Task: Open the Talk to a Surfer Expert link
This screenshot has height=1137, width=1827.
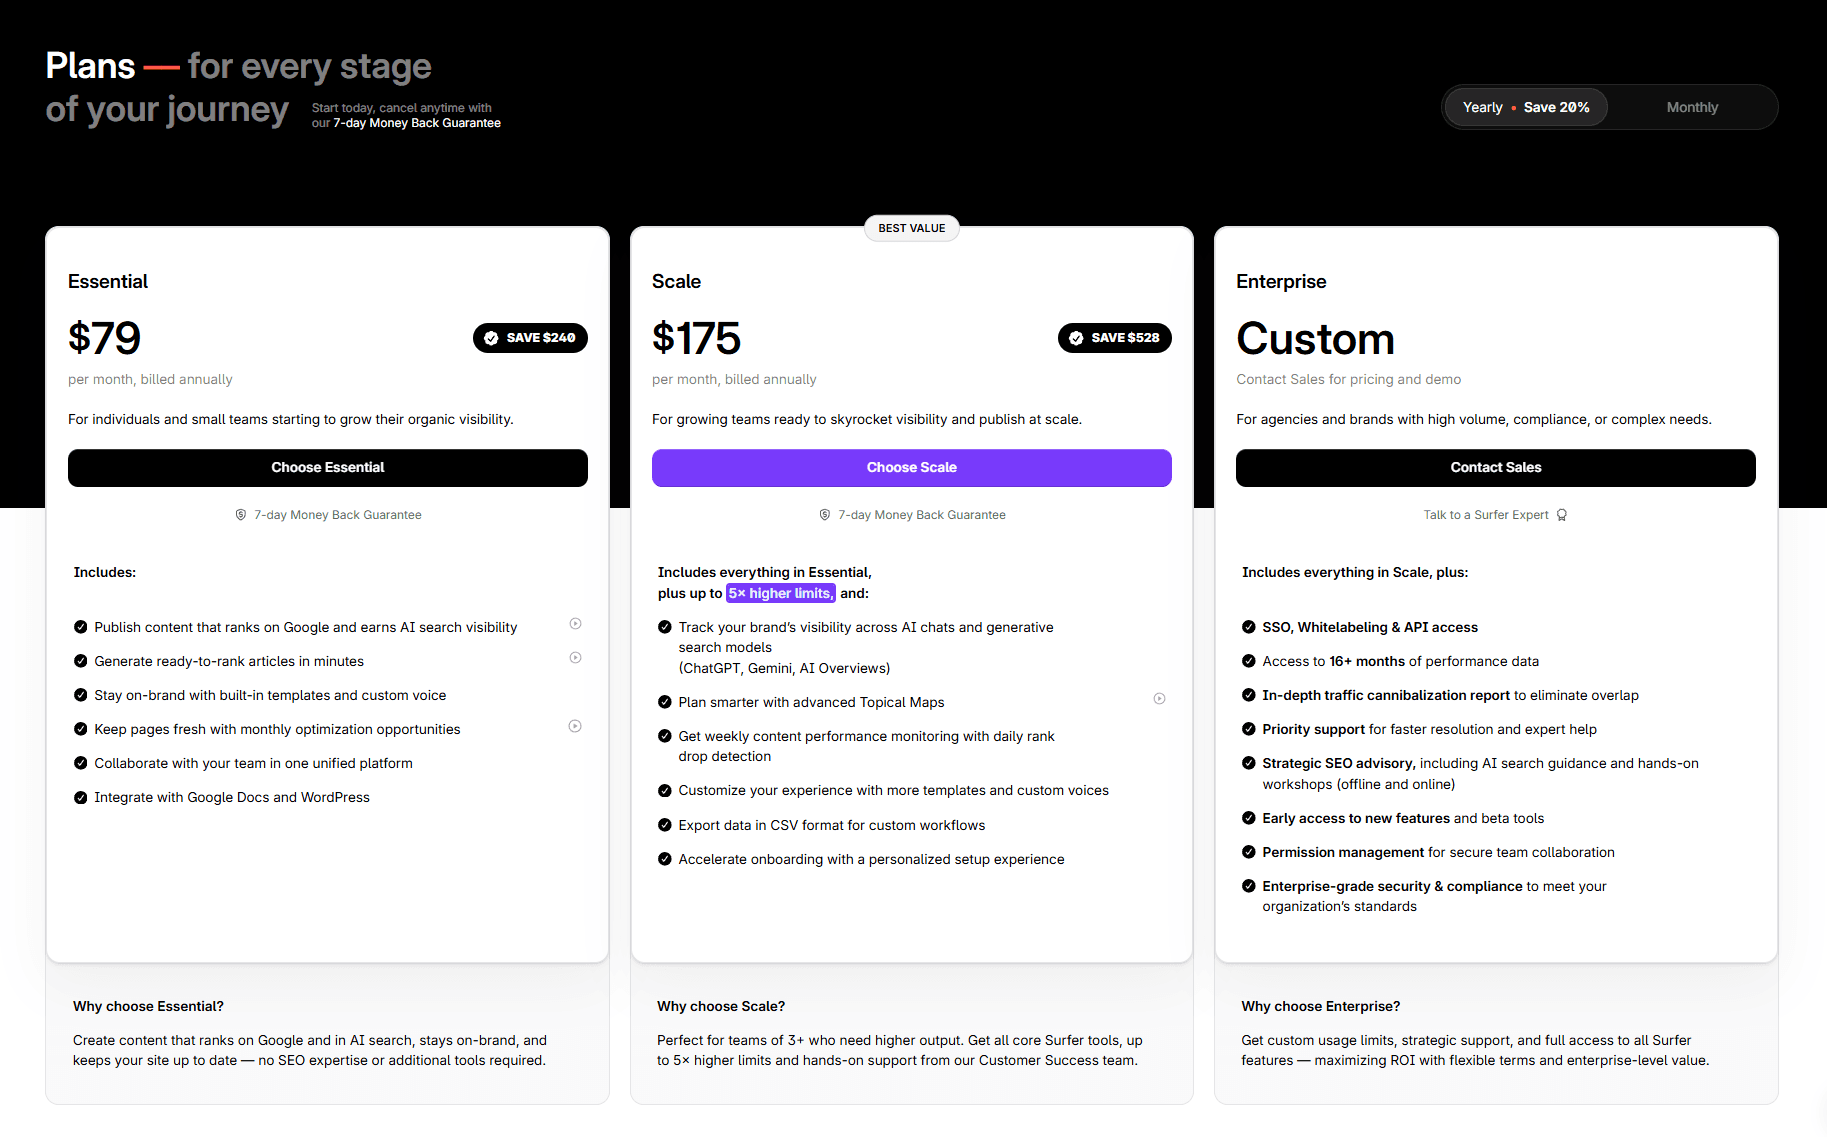Action: [x=1486, y=515]
